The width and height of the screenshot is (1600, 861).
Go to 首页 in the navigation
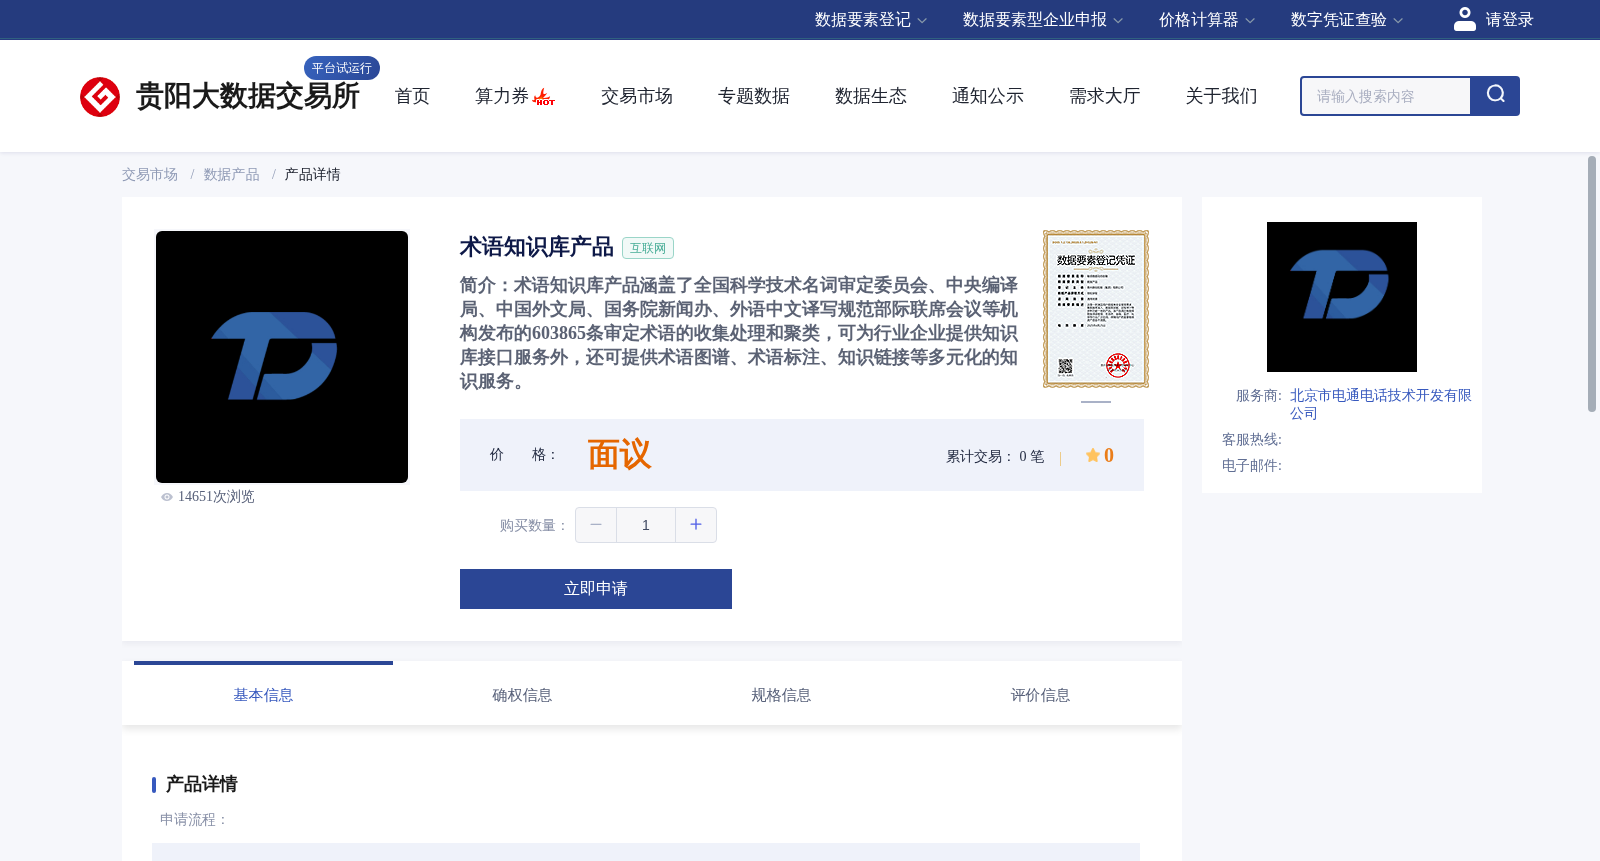pyautogui.click(x=412, y=96)
